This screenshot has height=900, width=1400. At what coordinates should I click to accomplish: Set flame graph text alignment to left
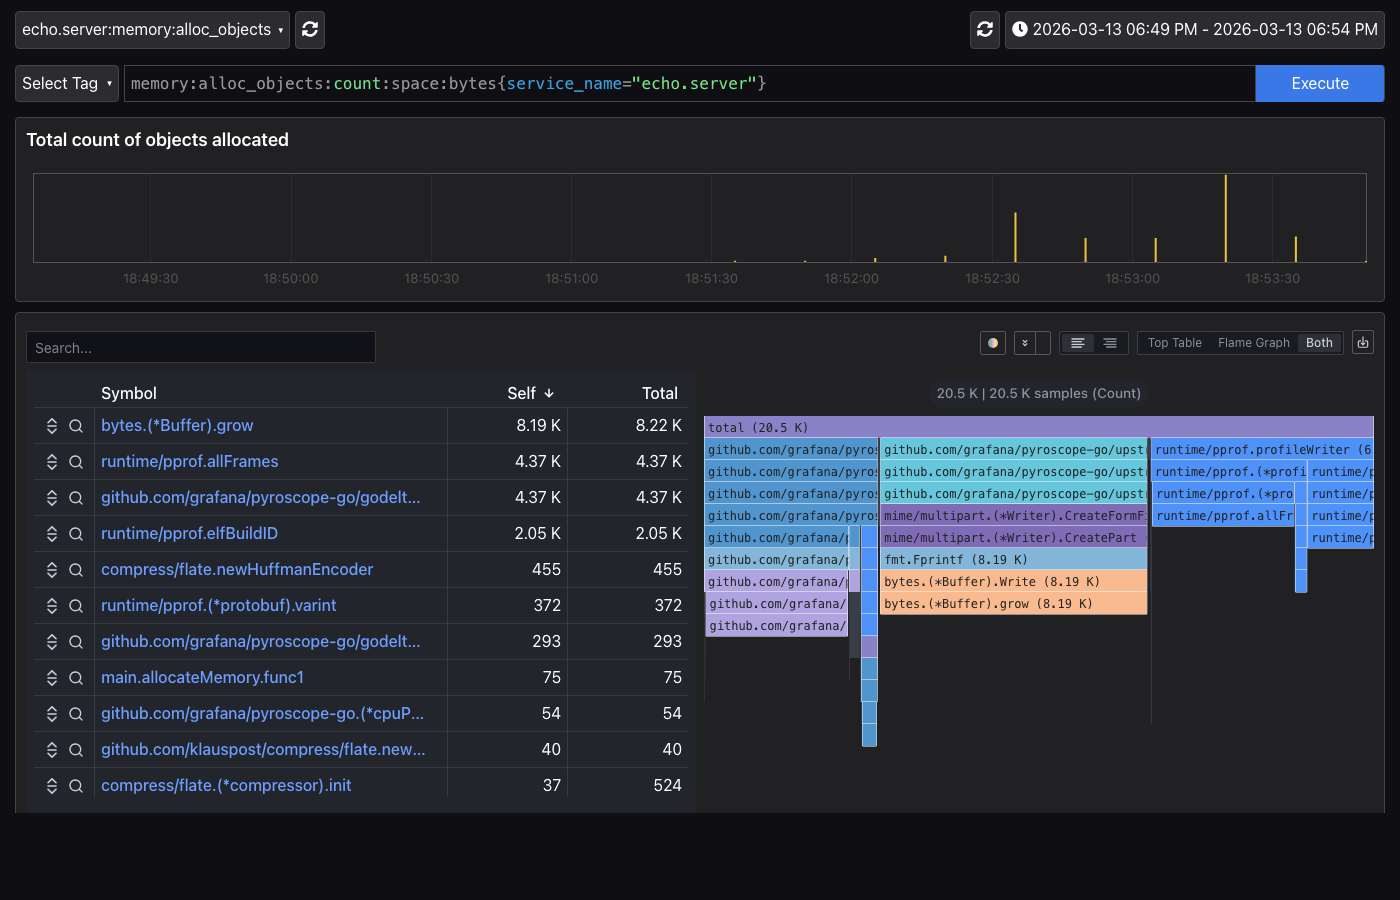[1077, 343]
